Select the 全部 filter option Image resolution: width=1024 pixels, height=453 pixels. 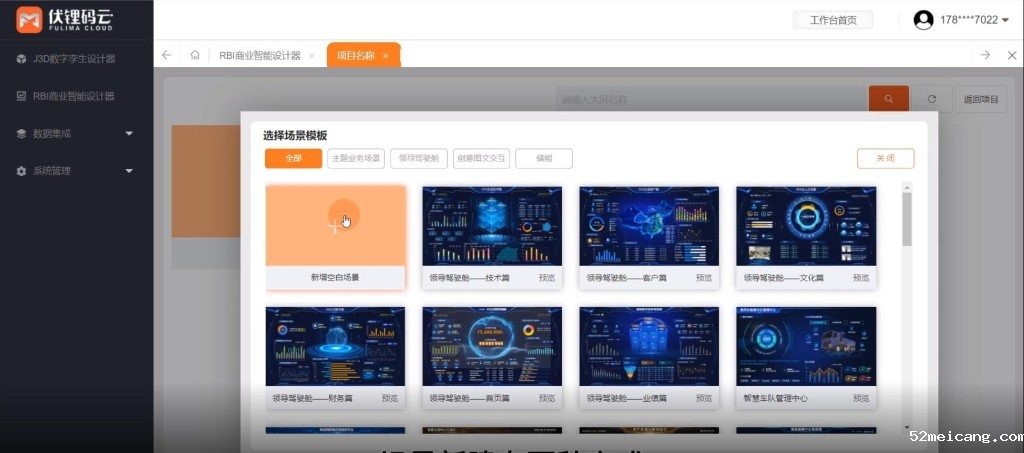pyautogui.click(x=293, y=158)
